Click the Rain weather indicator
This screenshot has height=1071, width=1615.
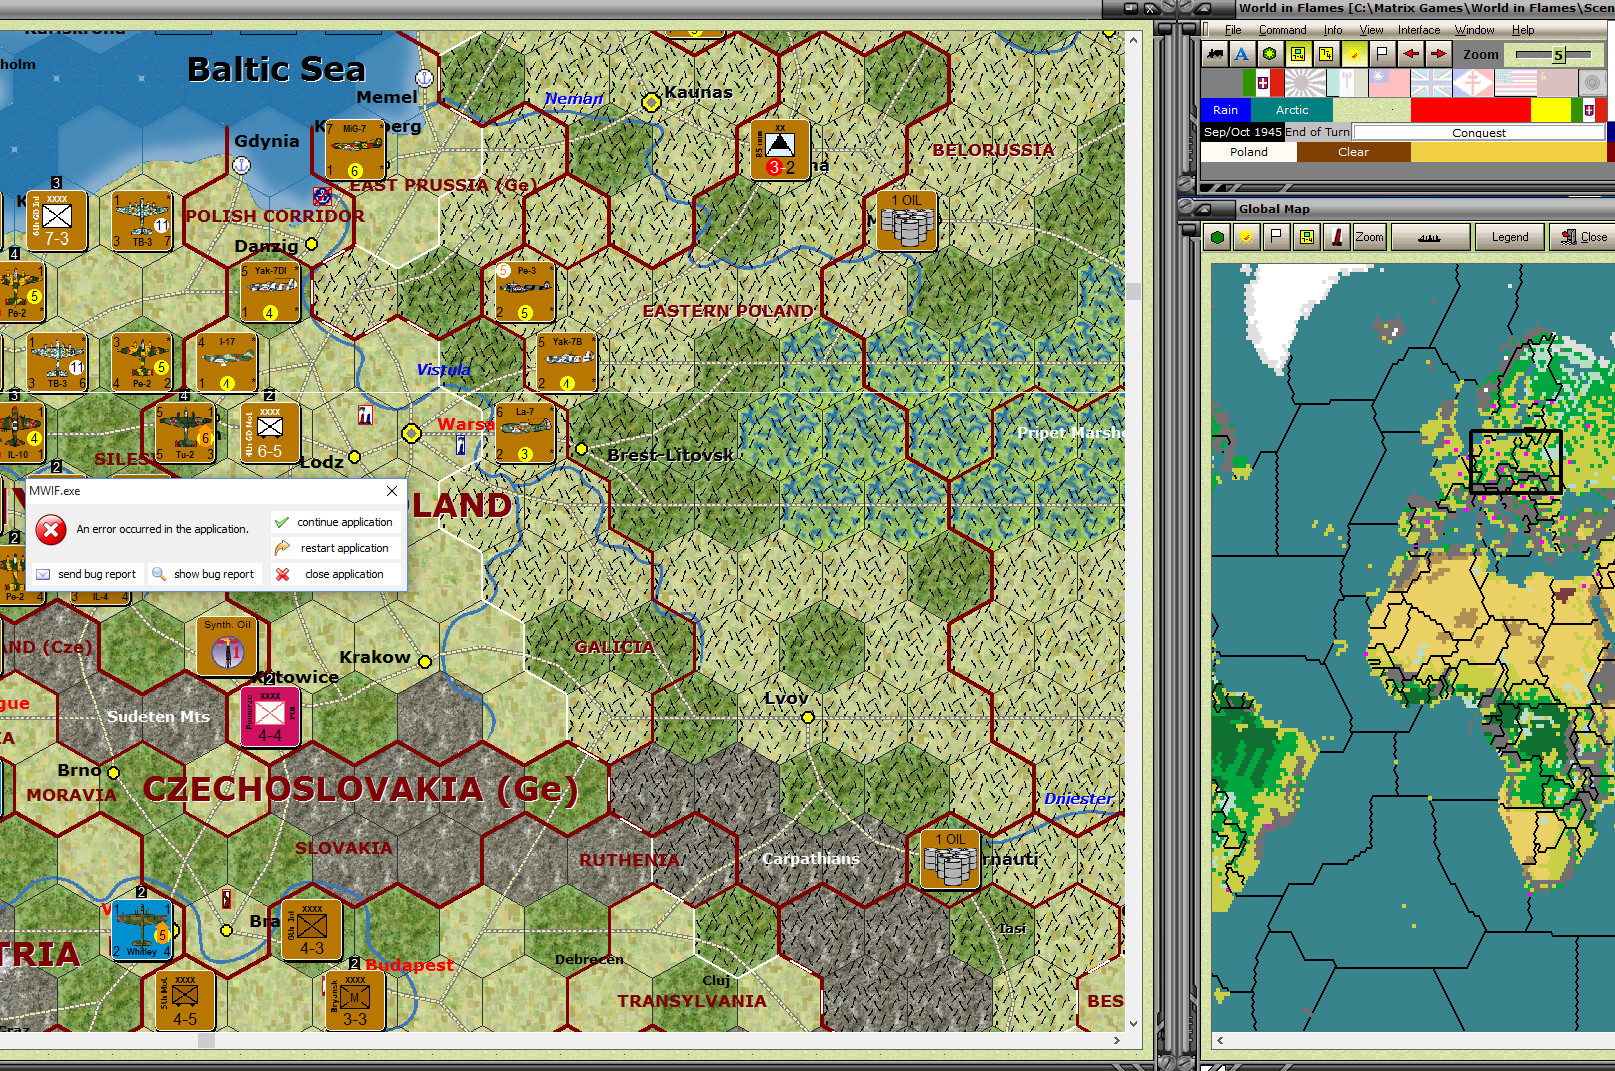click(x=1225, y=110)
